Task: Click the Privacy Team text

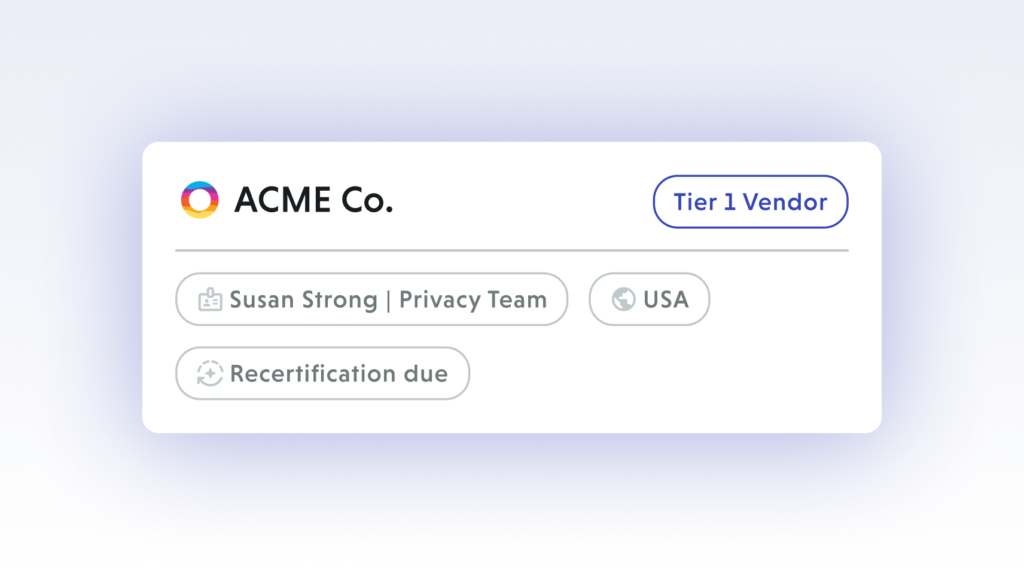Action: (473, 299)
